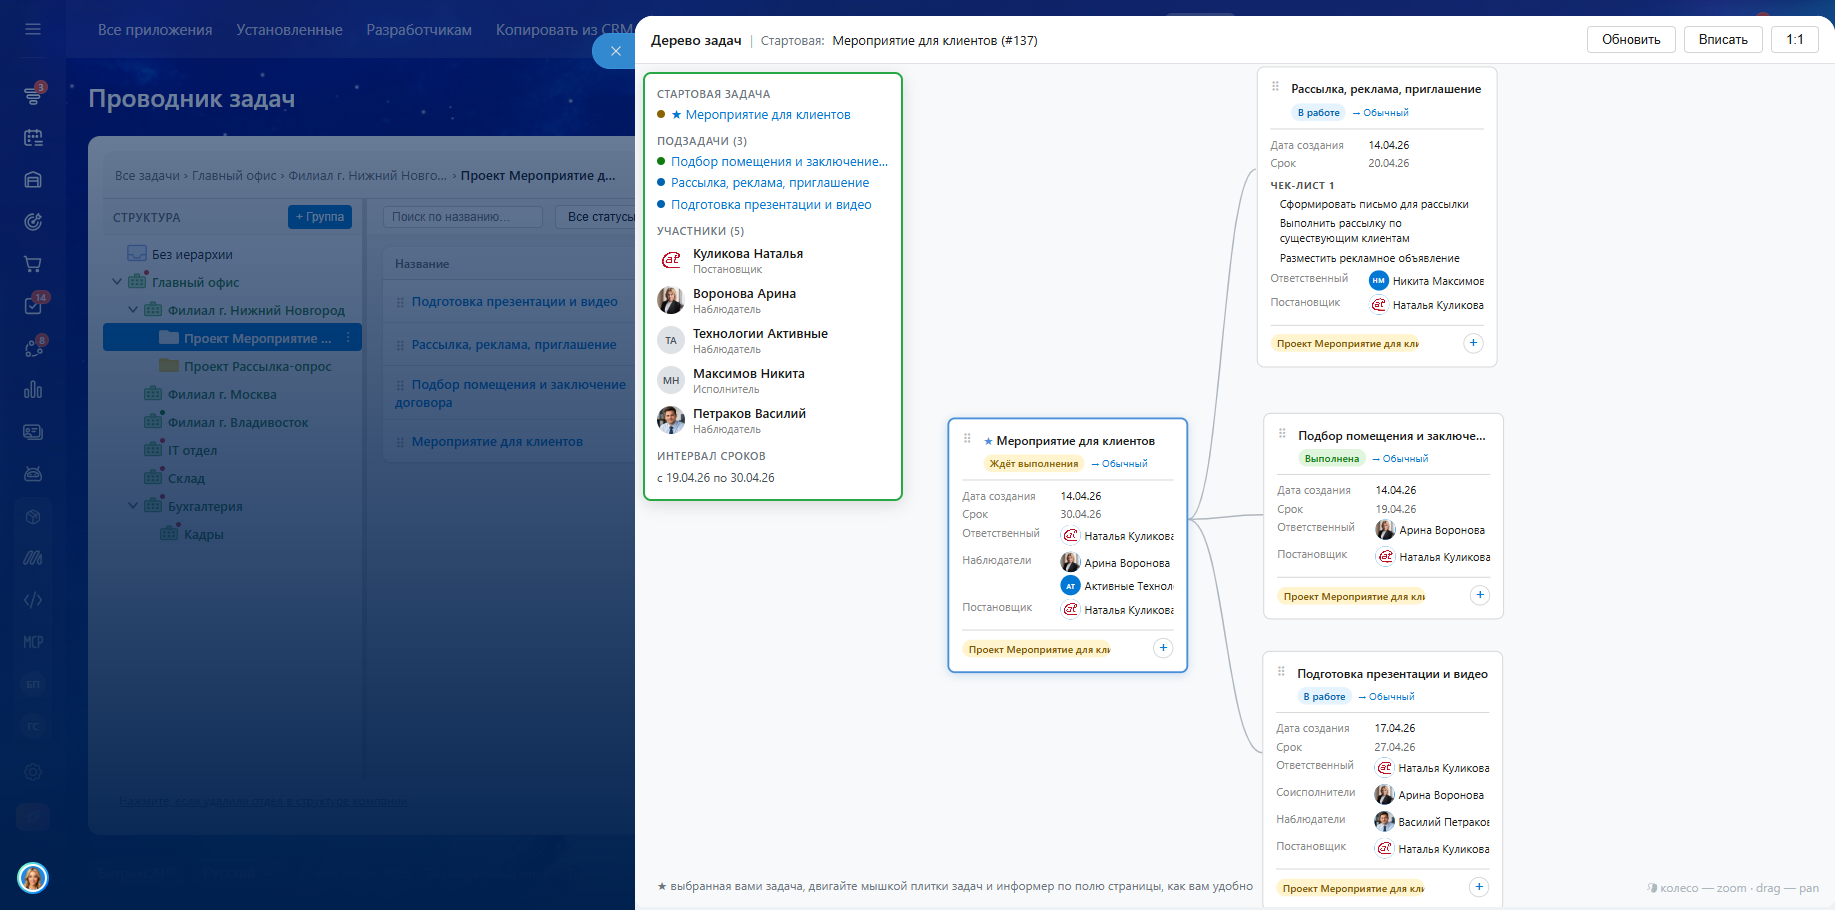
Task: Open the Разработчикам tab
Action: [x=419, y=30]
